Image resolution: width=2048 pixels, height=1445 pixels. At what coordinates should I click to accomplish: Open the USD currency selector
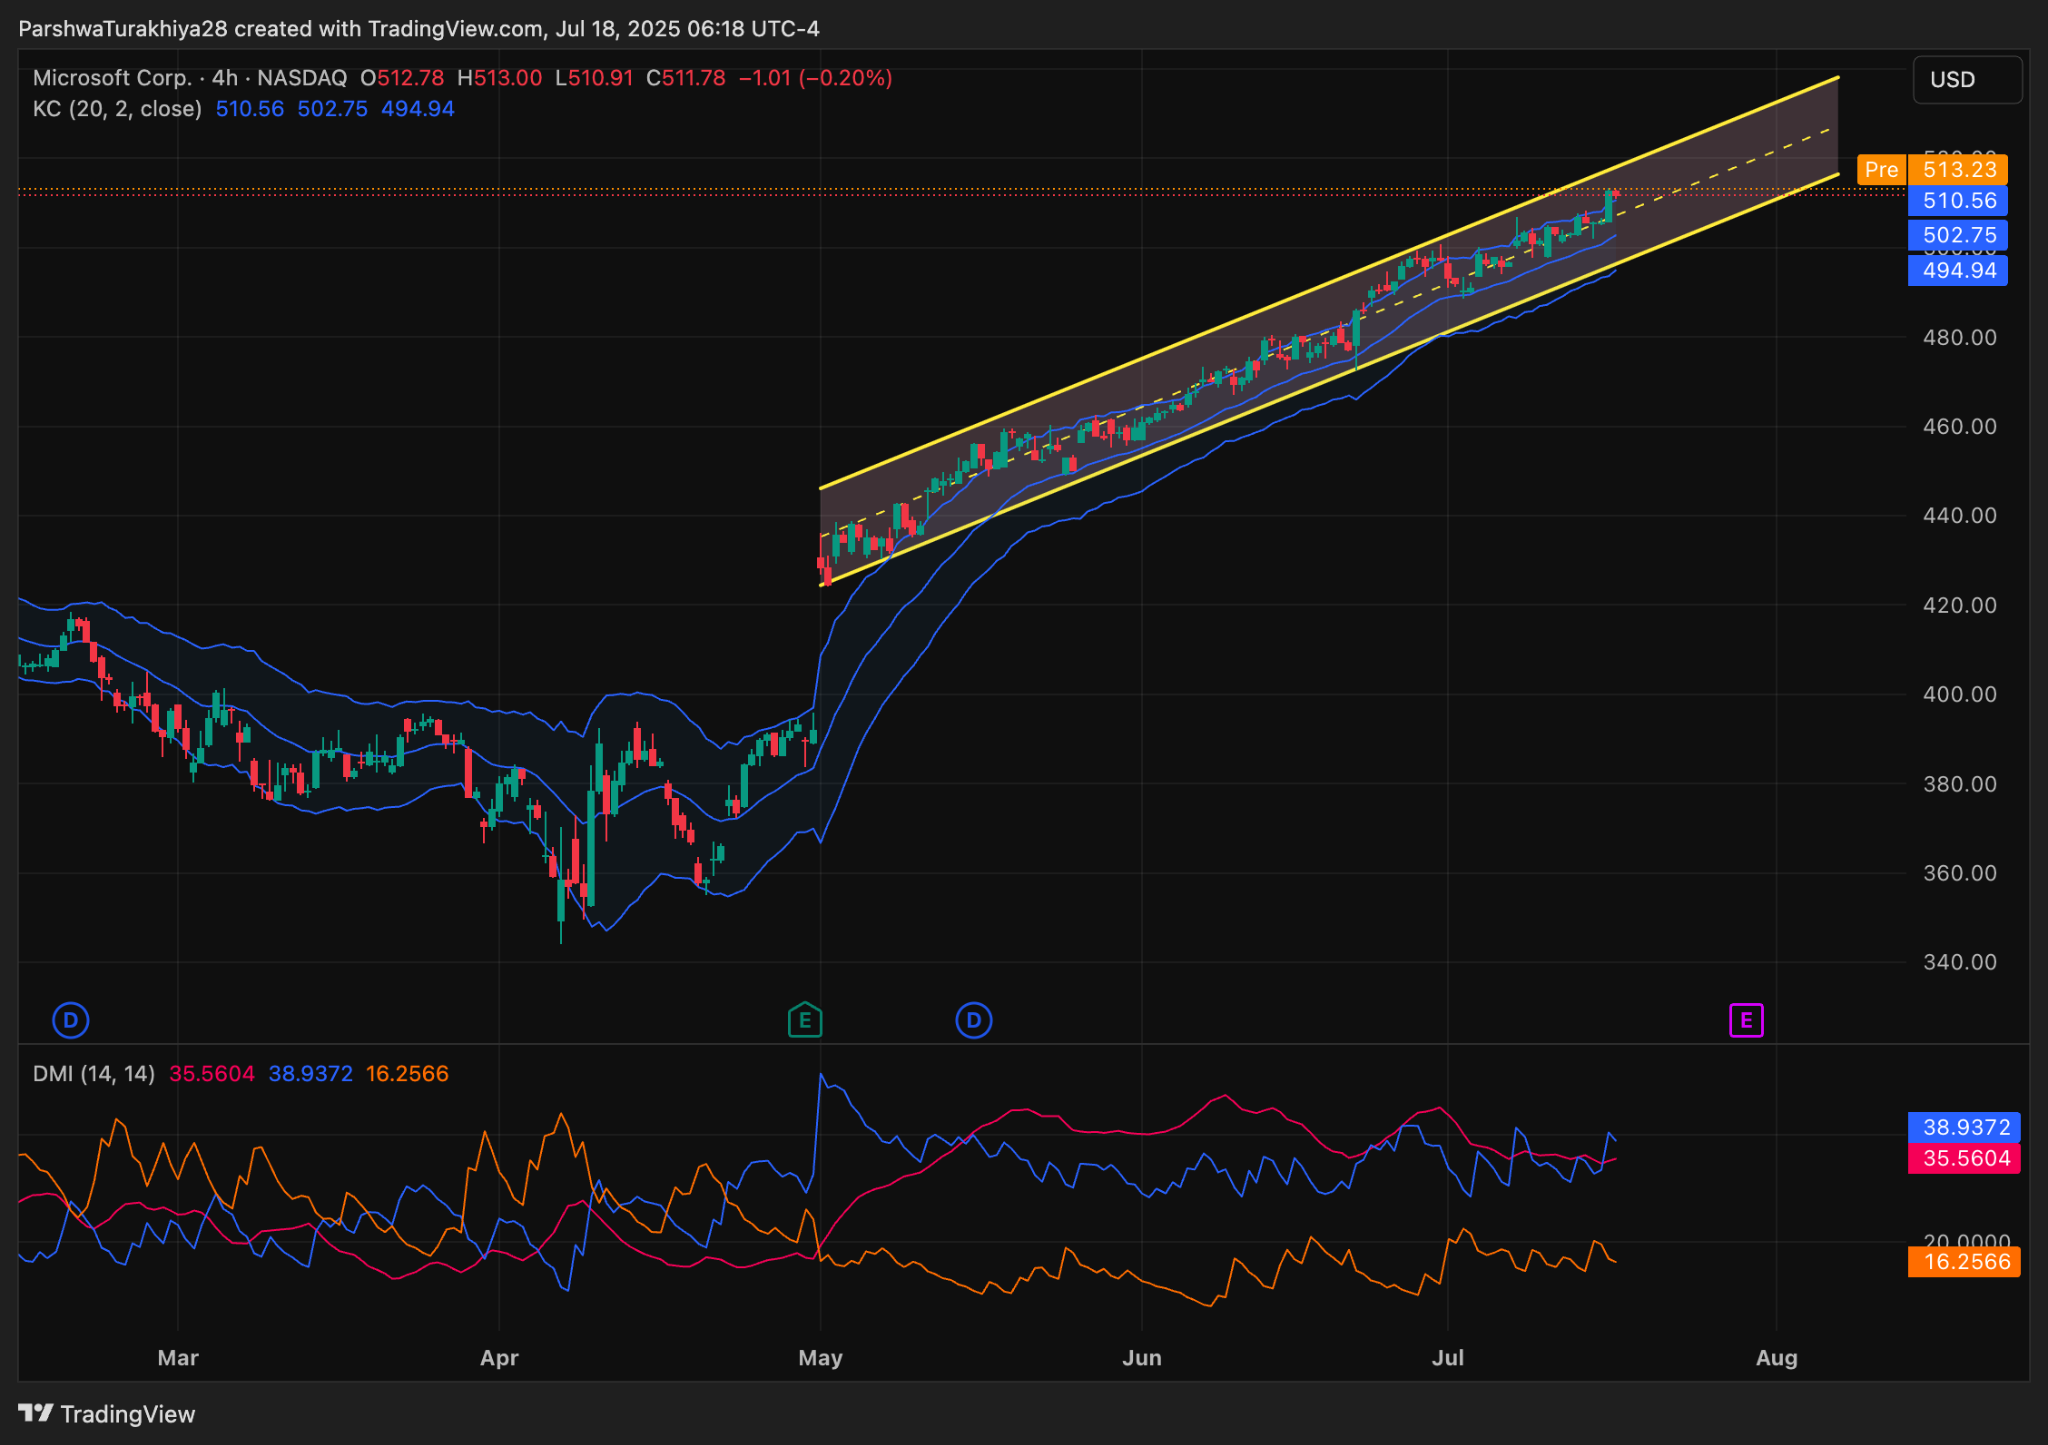[x=1967, y=80]
